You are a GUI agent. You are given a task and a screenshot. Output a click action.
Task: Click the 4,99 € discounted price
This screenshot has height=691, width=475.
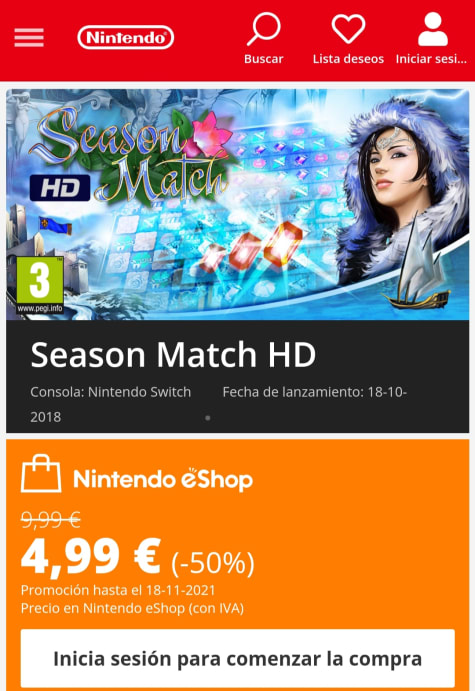pos(91,557)
